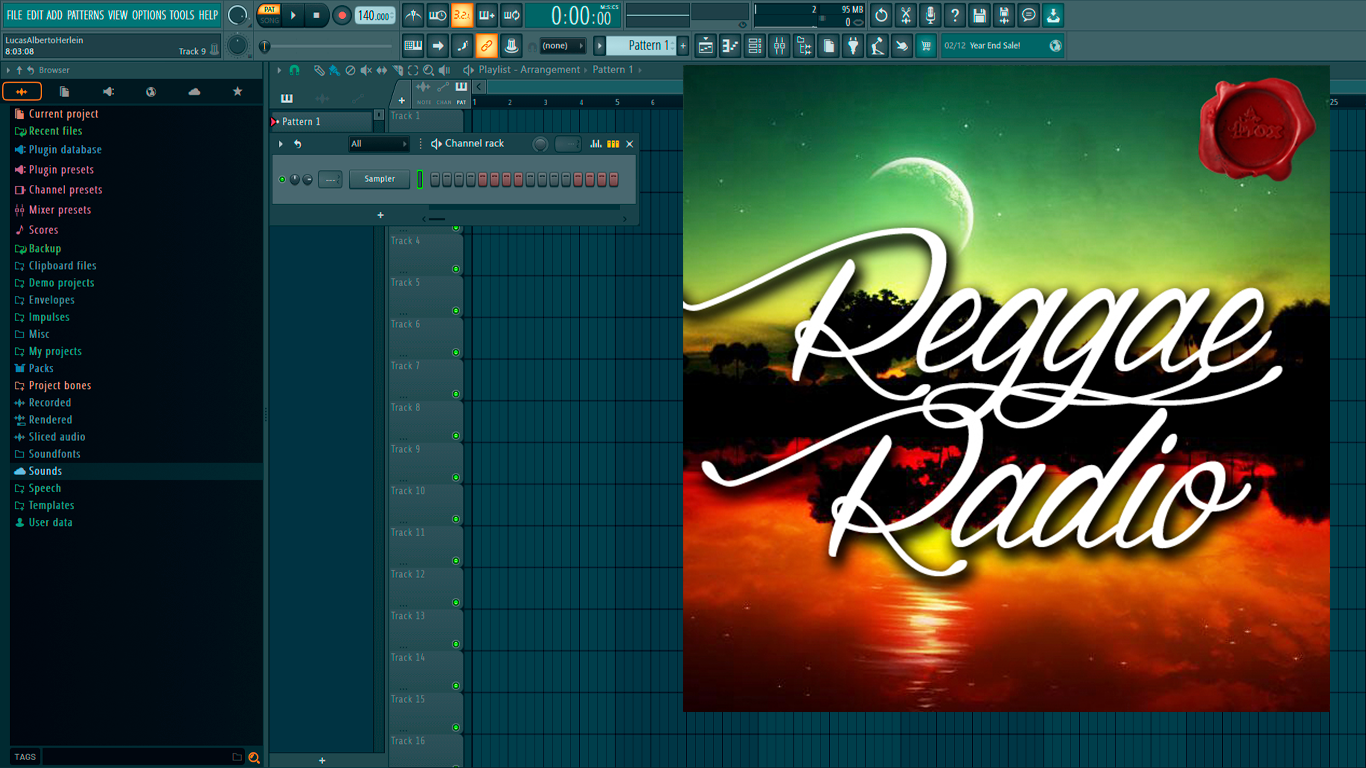Click the export download icon
Viewport: 1366px width, 768px height.
tap(1053, 15)
